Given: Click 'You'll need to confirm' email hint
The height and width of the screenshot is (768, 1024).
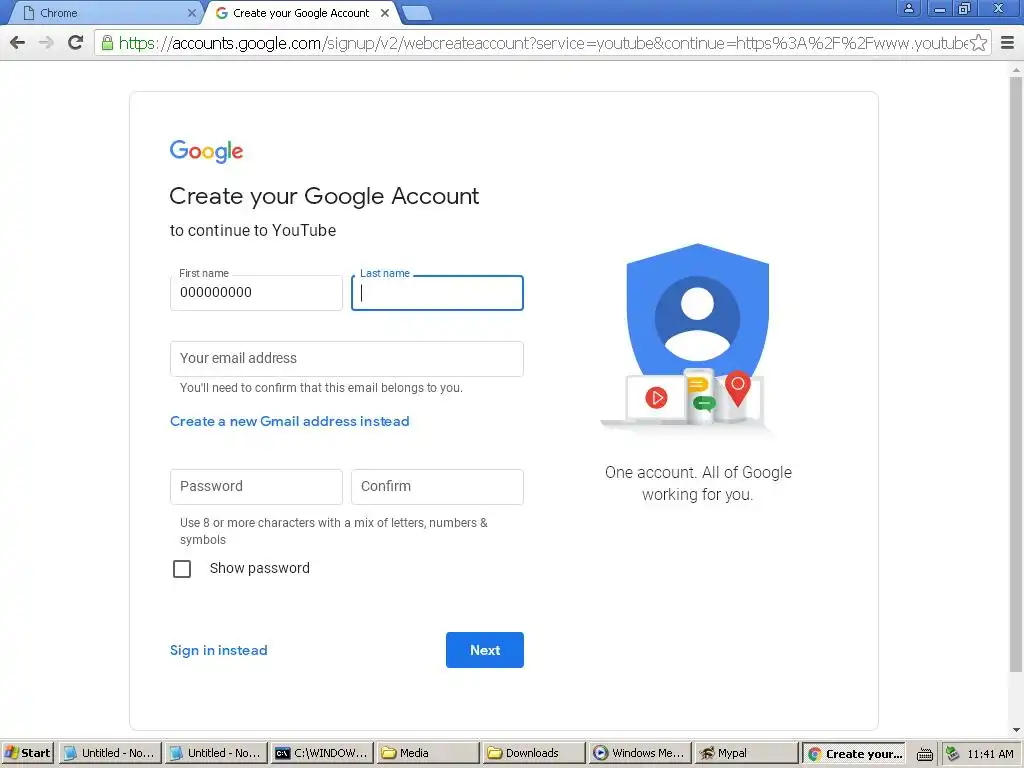Looking at the screenshot, I should click(321, 388).
